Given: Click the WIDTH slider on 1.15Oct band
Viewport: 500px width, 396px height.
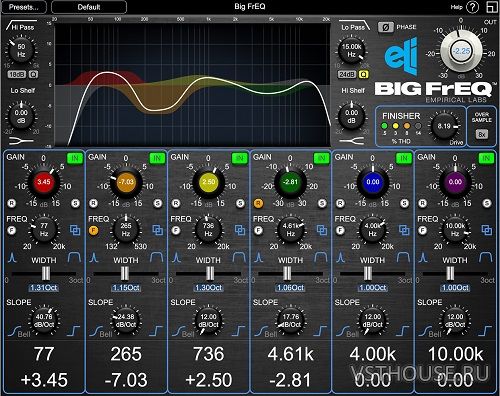Looking at the screenshot, I should [125, 274].
